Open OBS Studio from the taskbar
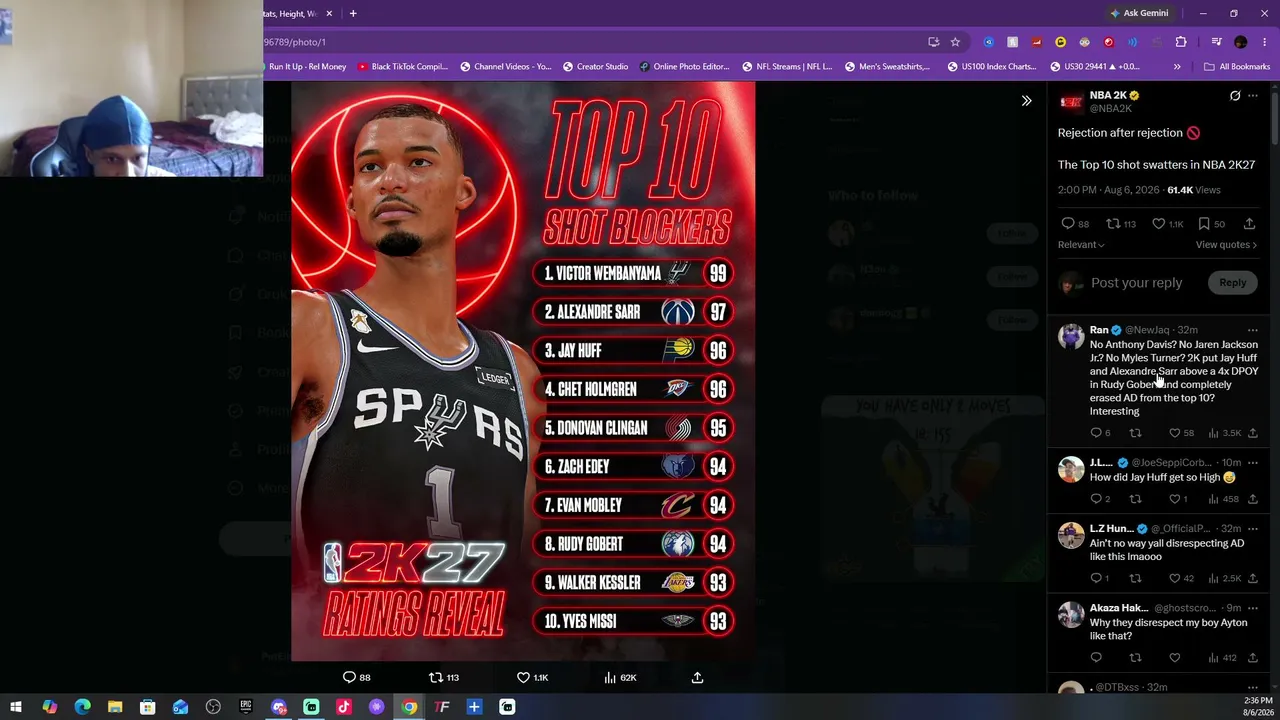1280x720 pixels. coord(213,707)
